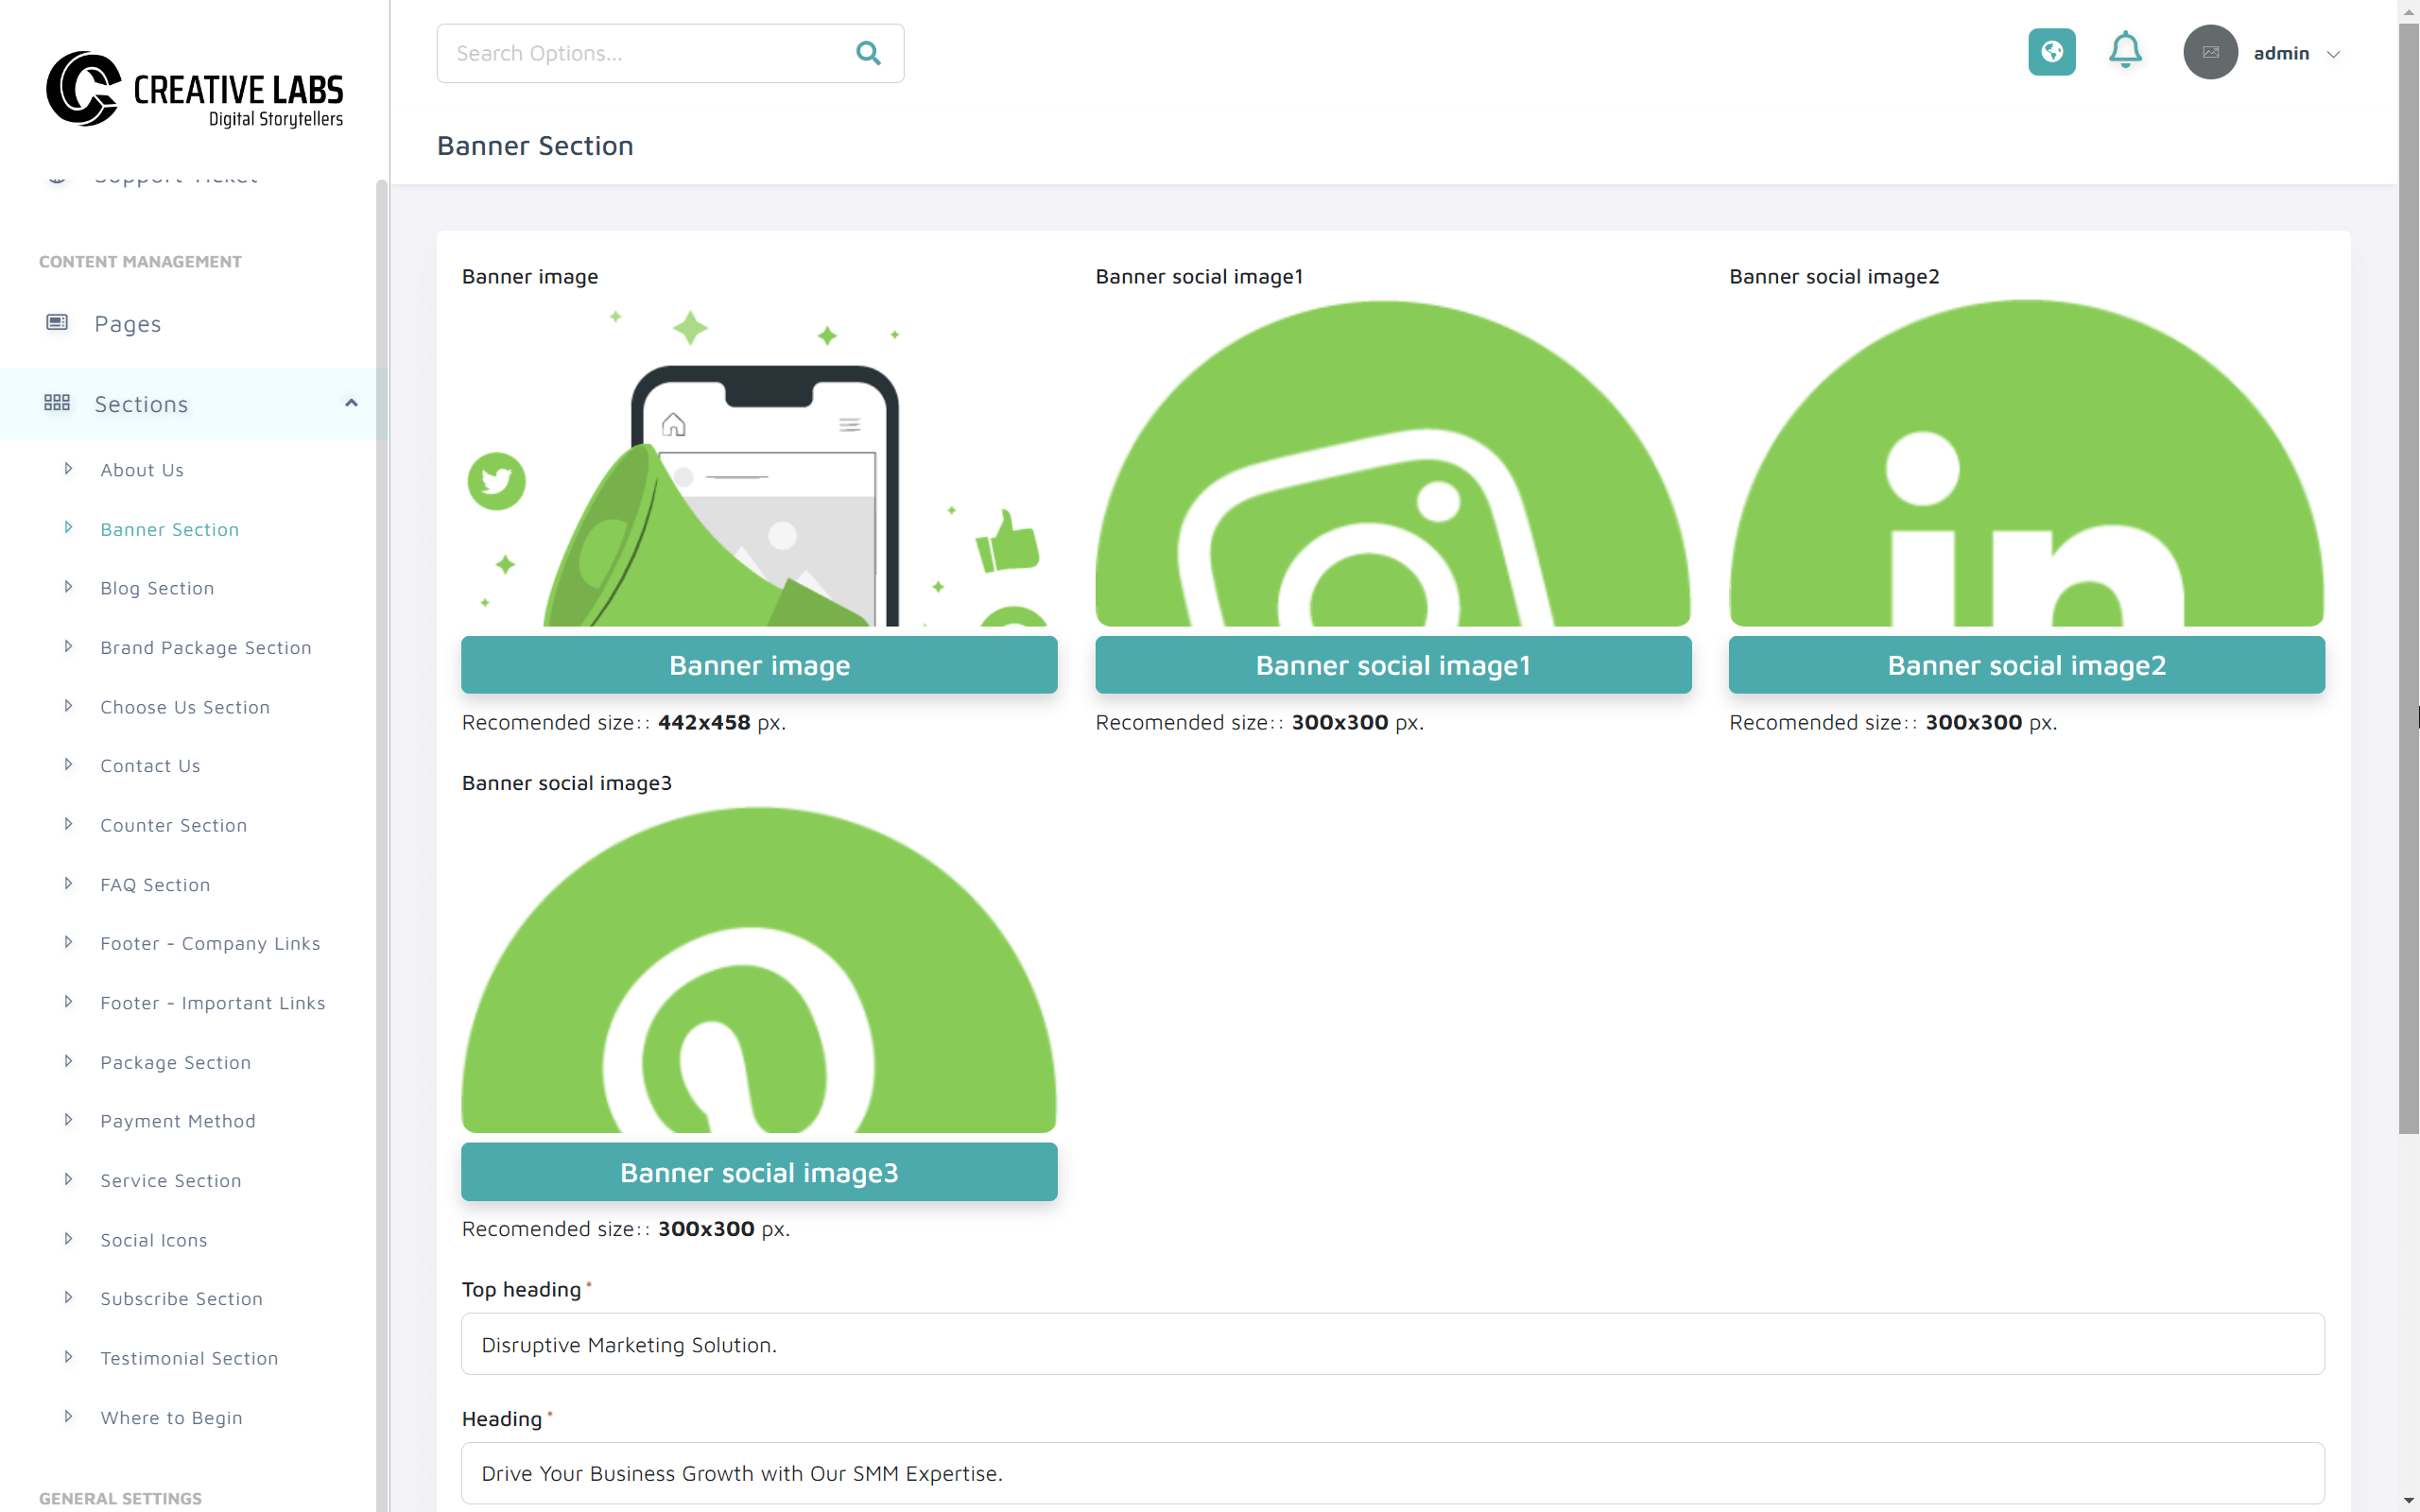The image size is (2420, 1512).
Task: Select the Pages sidebar icon
Action: point(57,322)
